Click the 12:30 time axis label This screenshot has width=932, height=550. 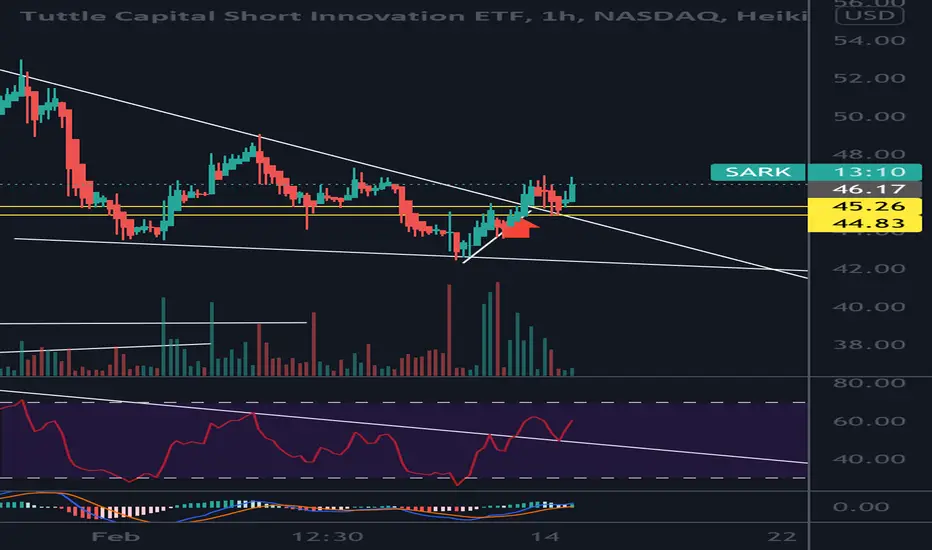(x=328, y=536)
